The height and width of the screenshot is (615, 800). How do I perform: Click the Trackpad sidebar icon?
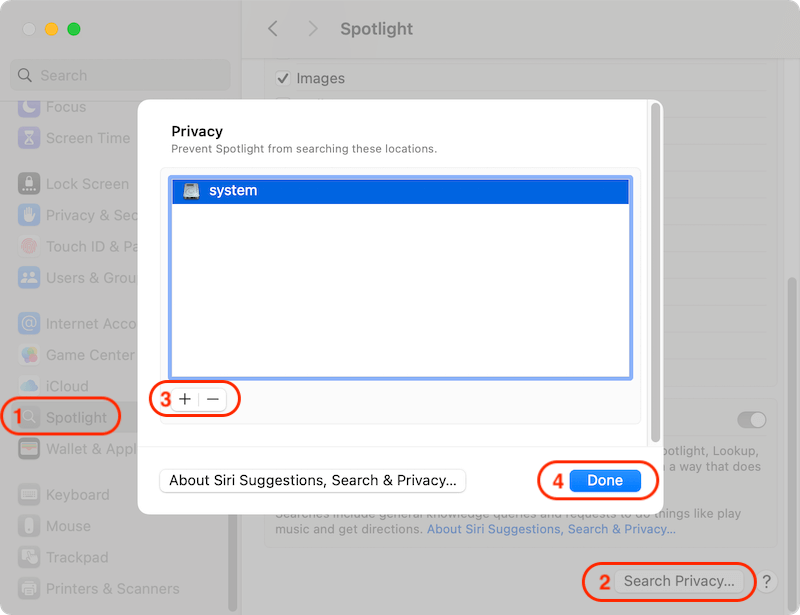pyautogui.click(x=29, y=557)
